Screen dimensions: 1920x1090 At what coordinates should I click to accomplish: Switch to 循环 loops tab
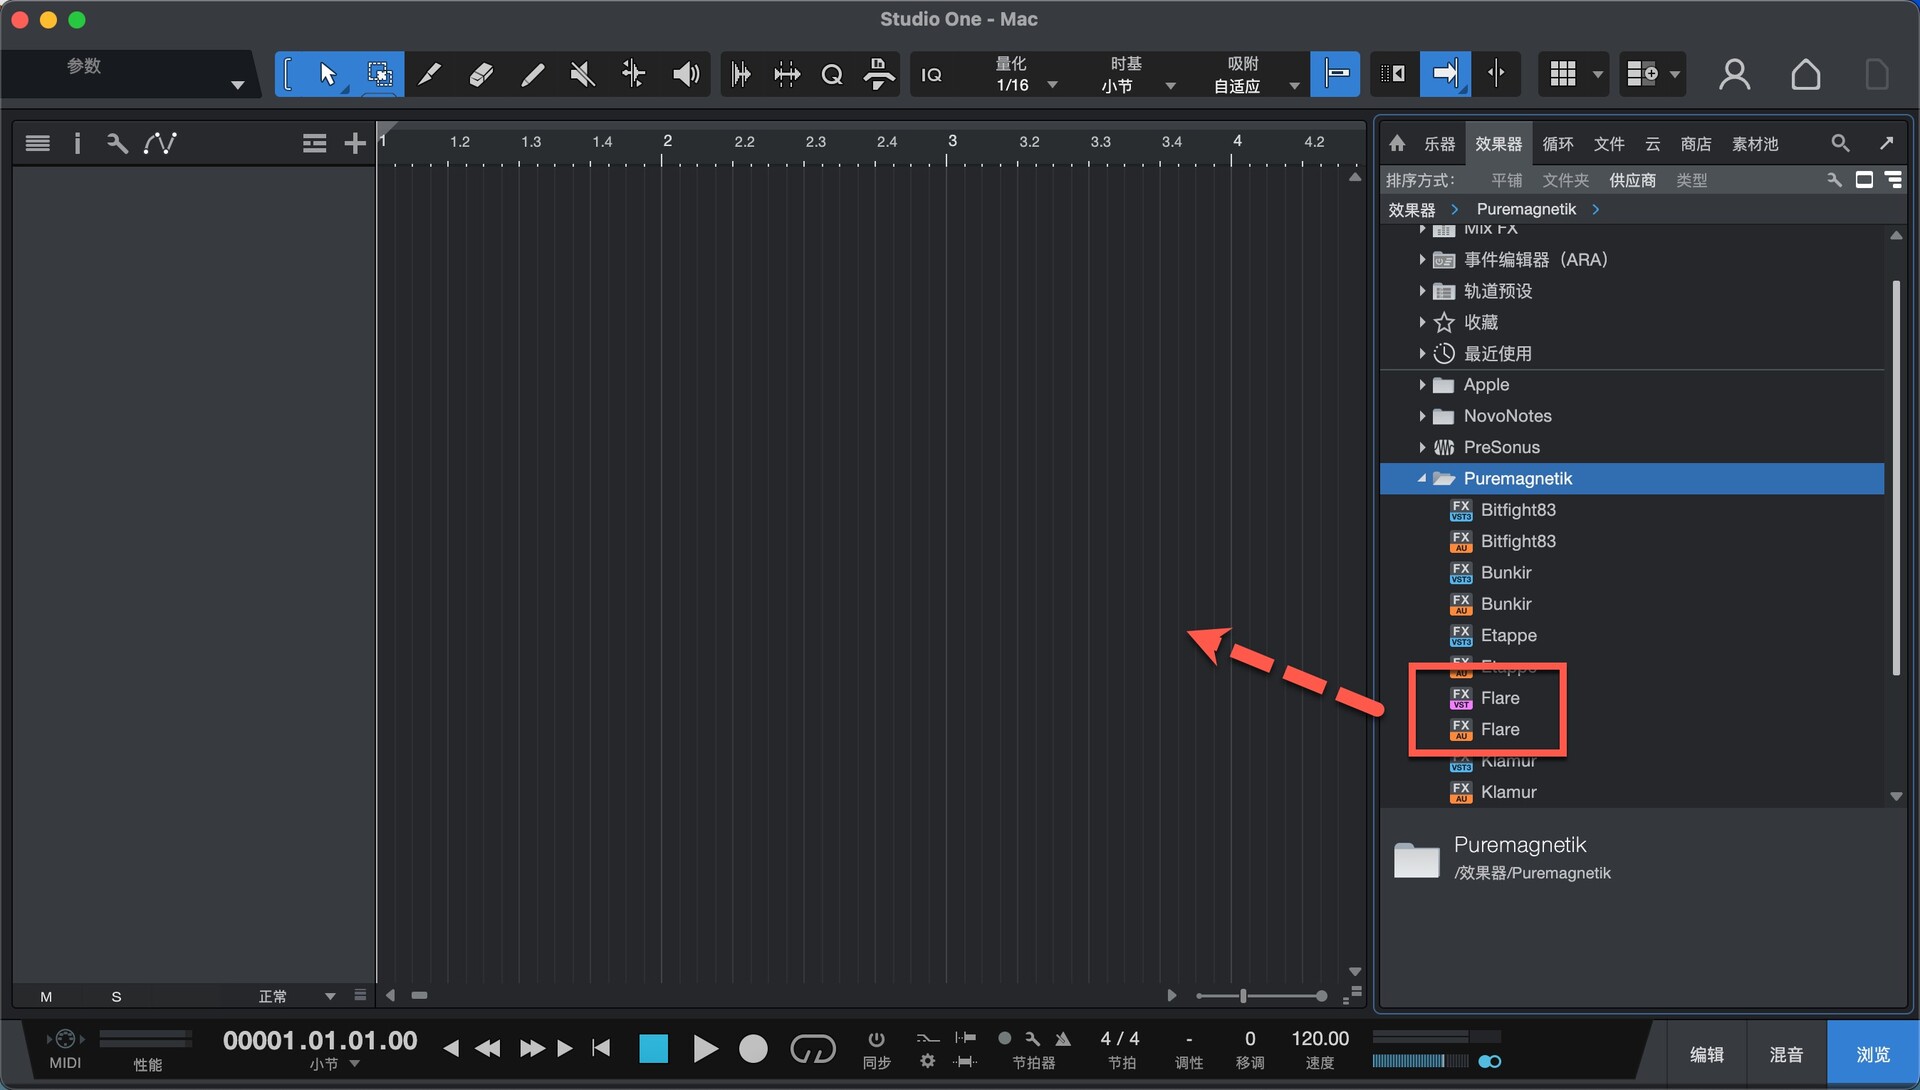(1557, 144)
